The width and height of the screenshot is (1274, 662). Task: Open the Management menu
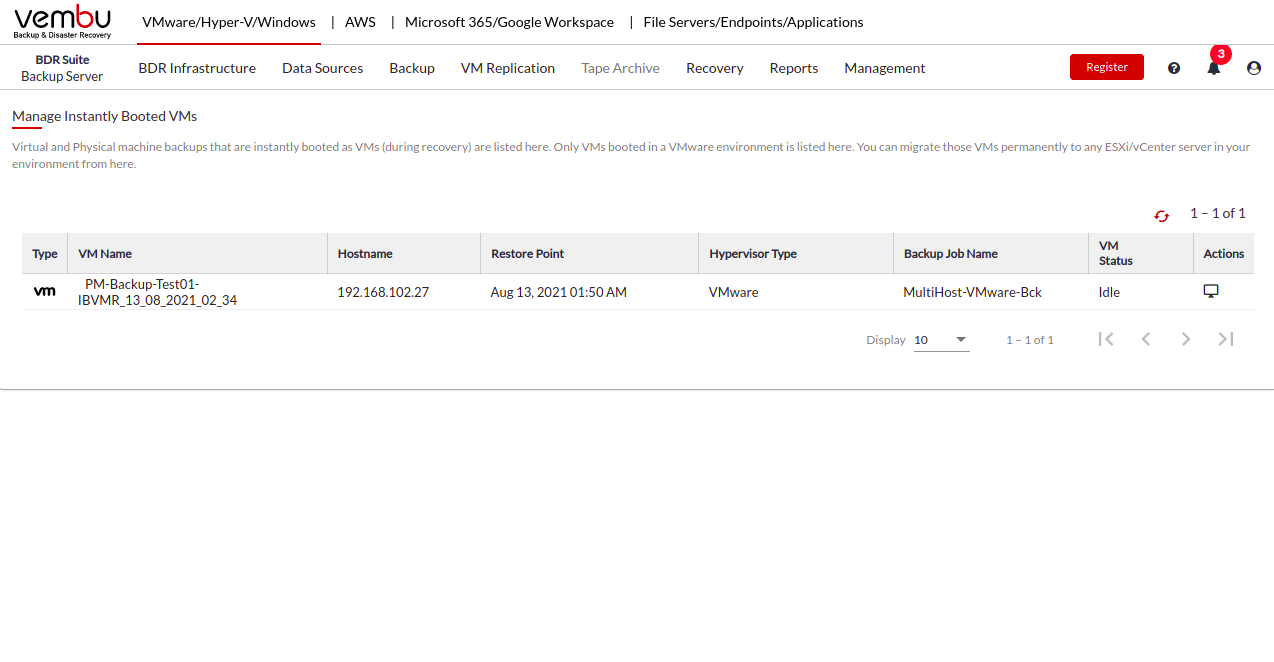point(885,68)
